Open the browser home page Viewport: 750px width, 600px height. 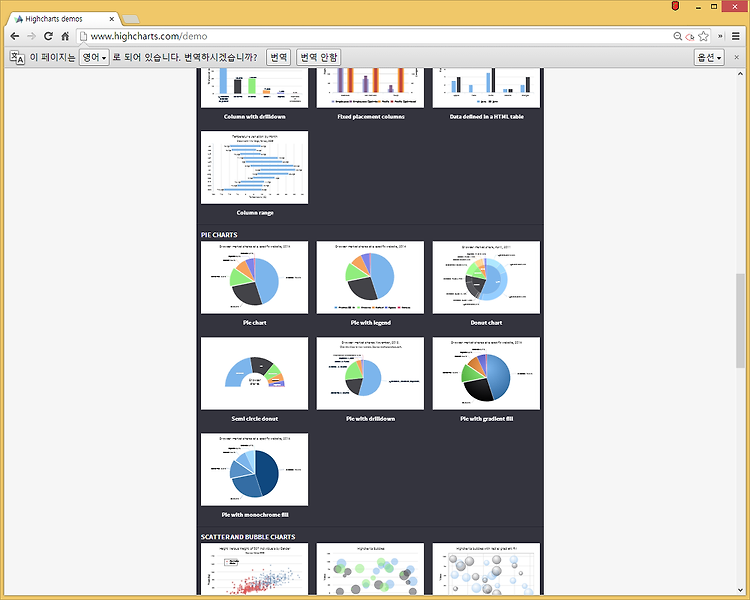[x=65, y=36]
